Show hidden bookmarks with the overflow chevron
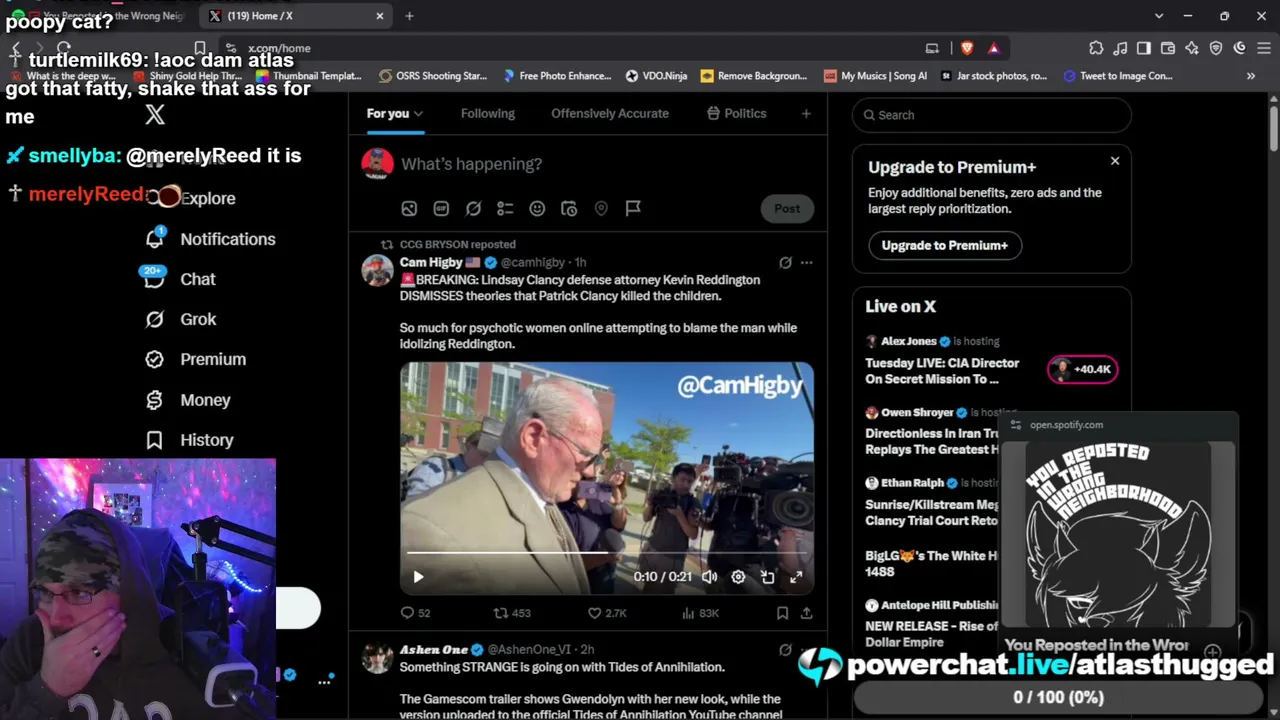 point(1250,76)
